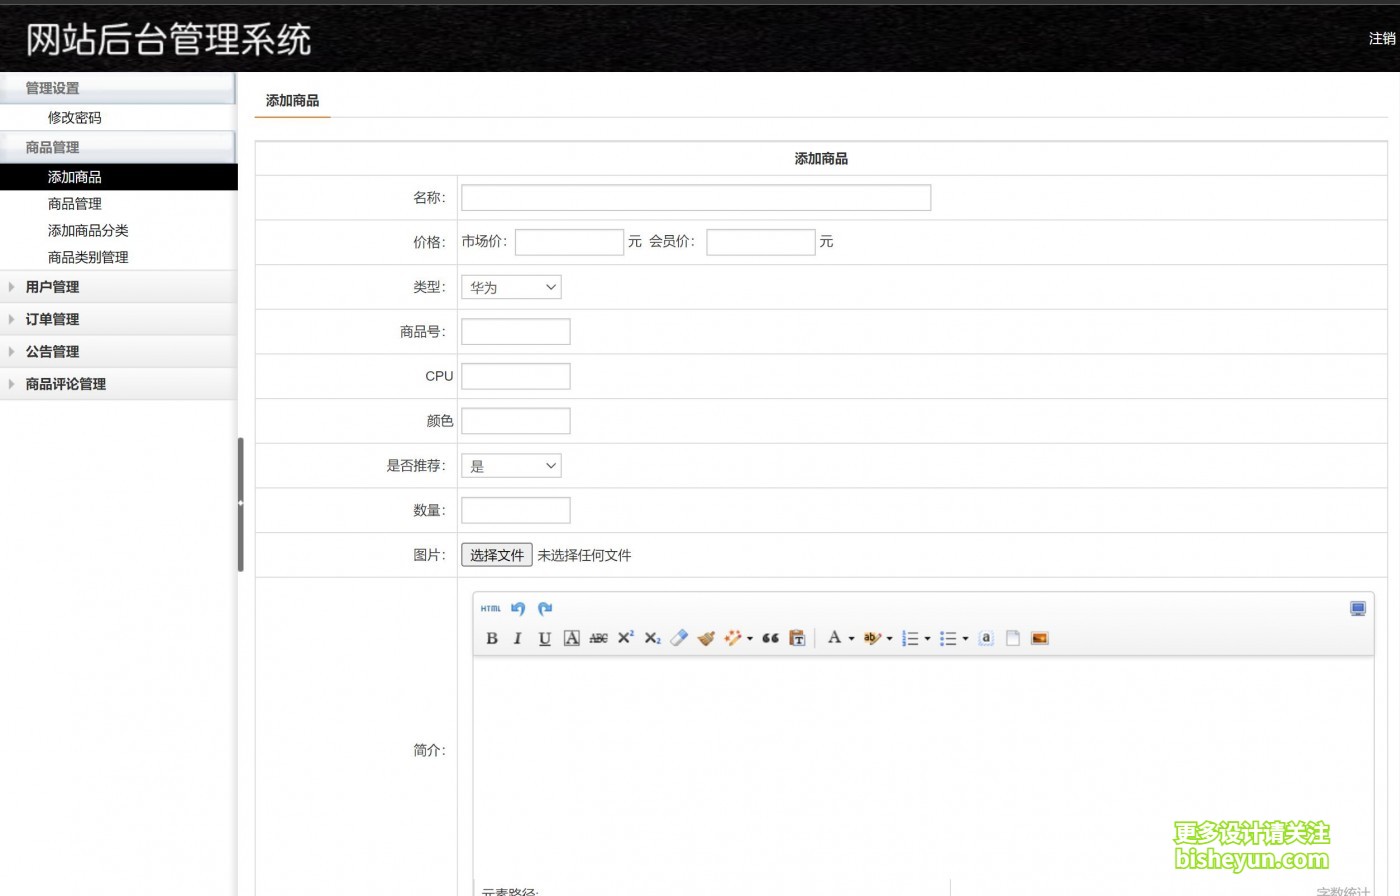Insert a blockquote with the quote icon
This screenshot has height=896, width=1400.
click(x=770, y=638)
